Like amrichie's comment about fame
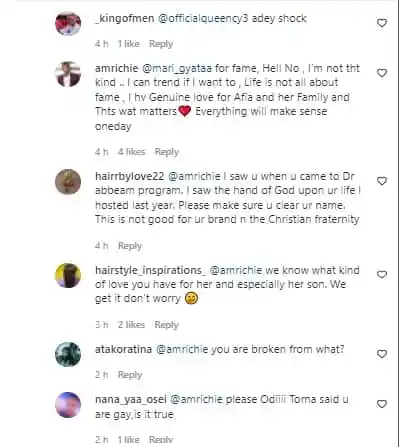The width and height of the screenshot is (399, 447). coord(382,73)
